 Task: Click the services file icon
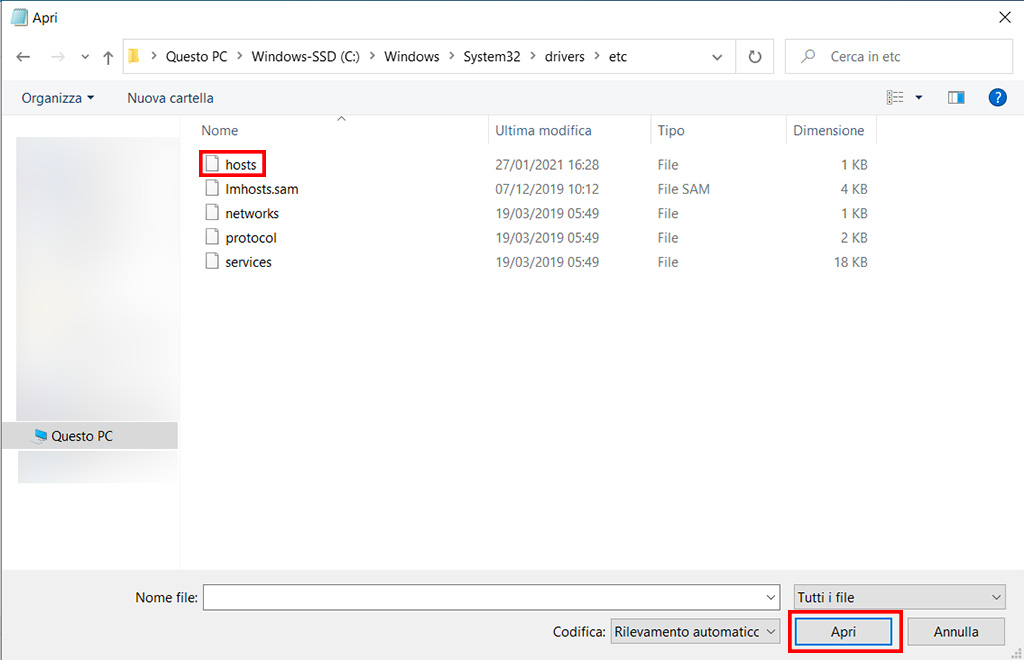[212, 260]
